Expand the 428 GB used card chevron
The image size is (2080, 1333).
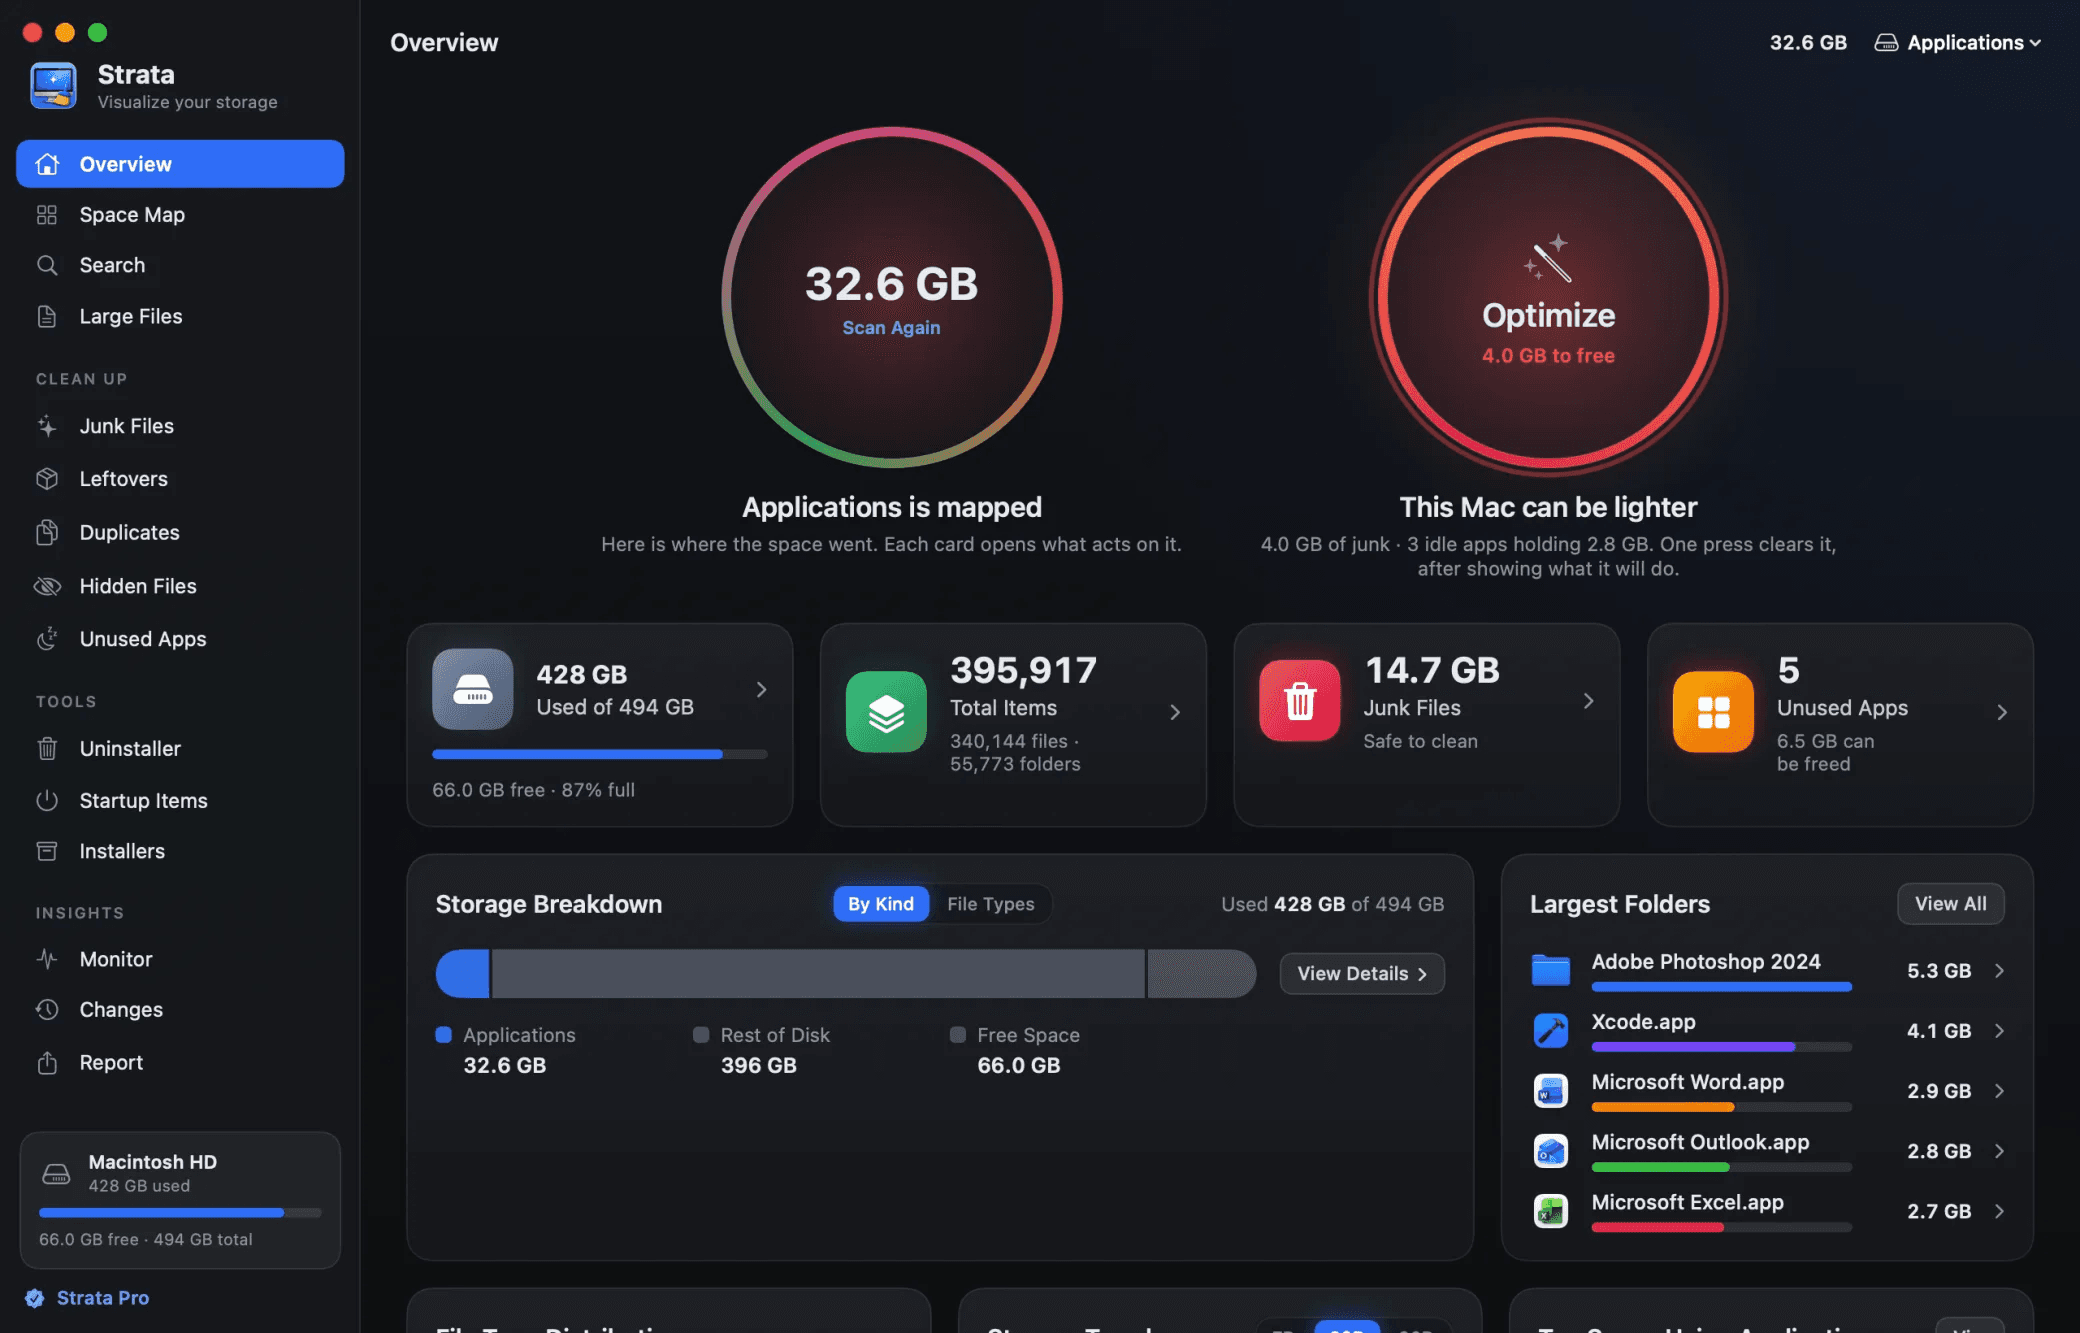(762, 689)
